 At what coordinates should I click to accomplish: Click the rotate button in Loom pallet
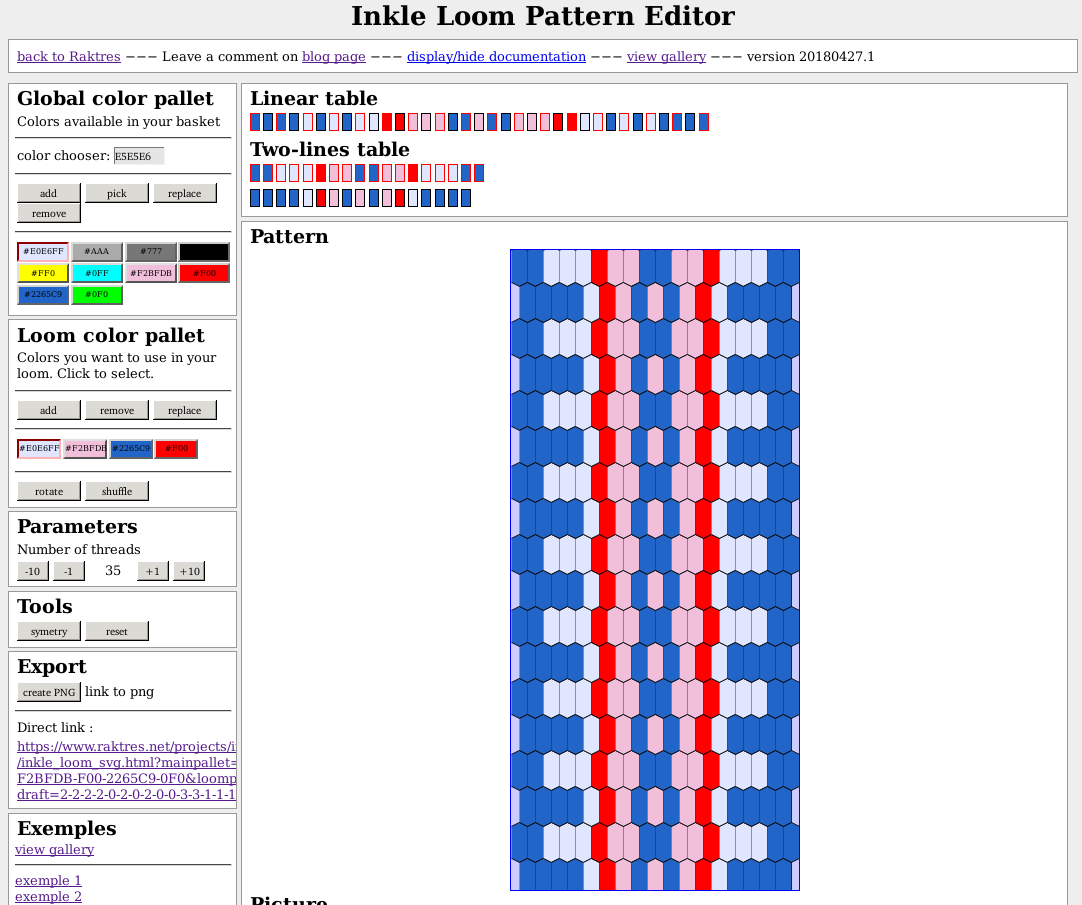point(48,490)
